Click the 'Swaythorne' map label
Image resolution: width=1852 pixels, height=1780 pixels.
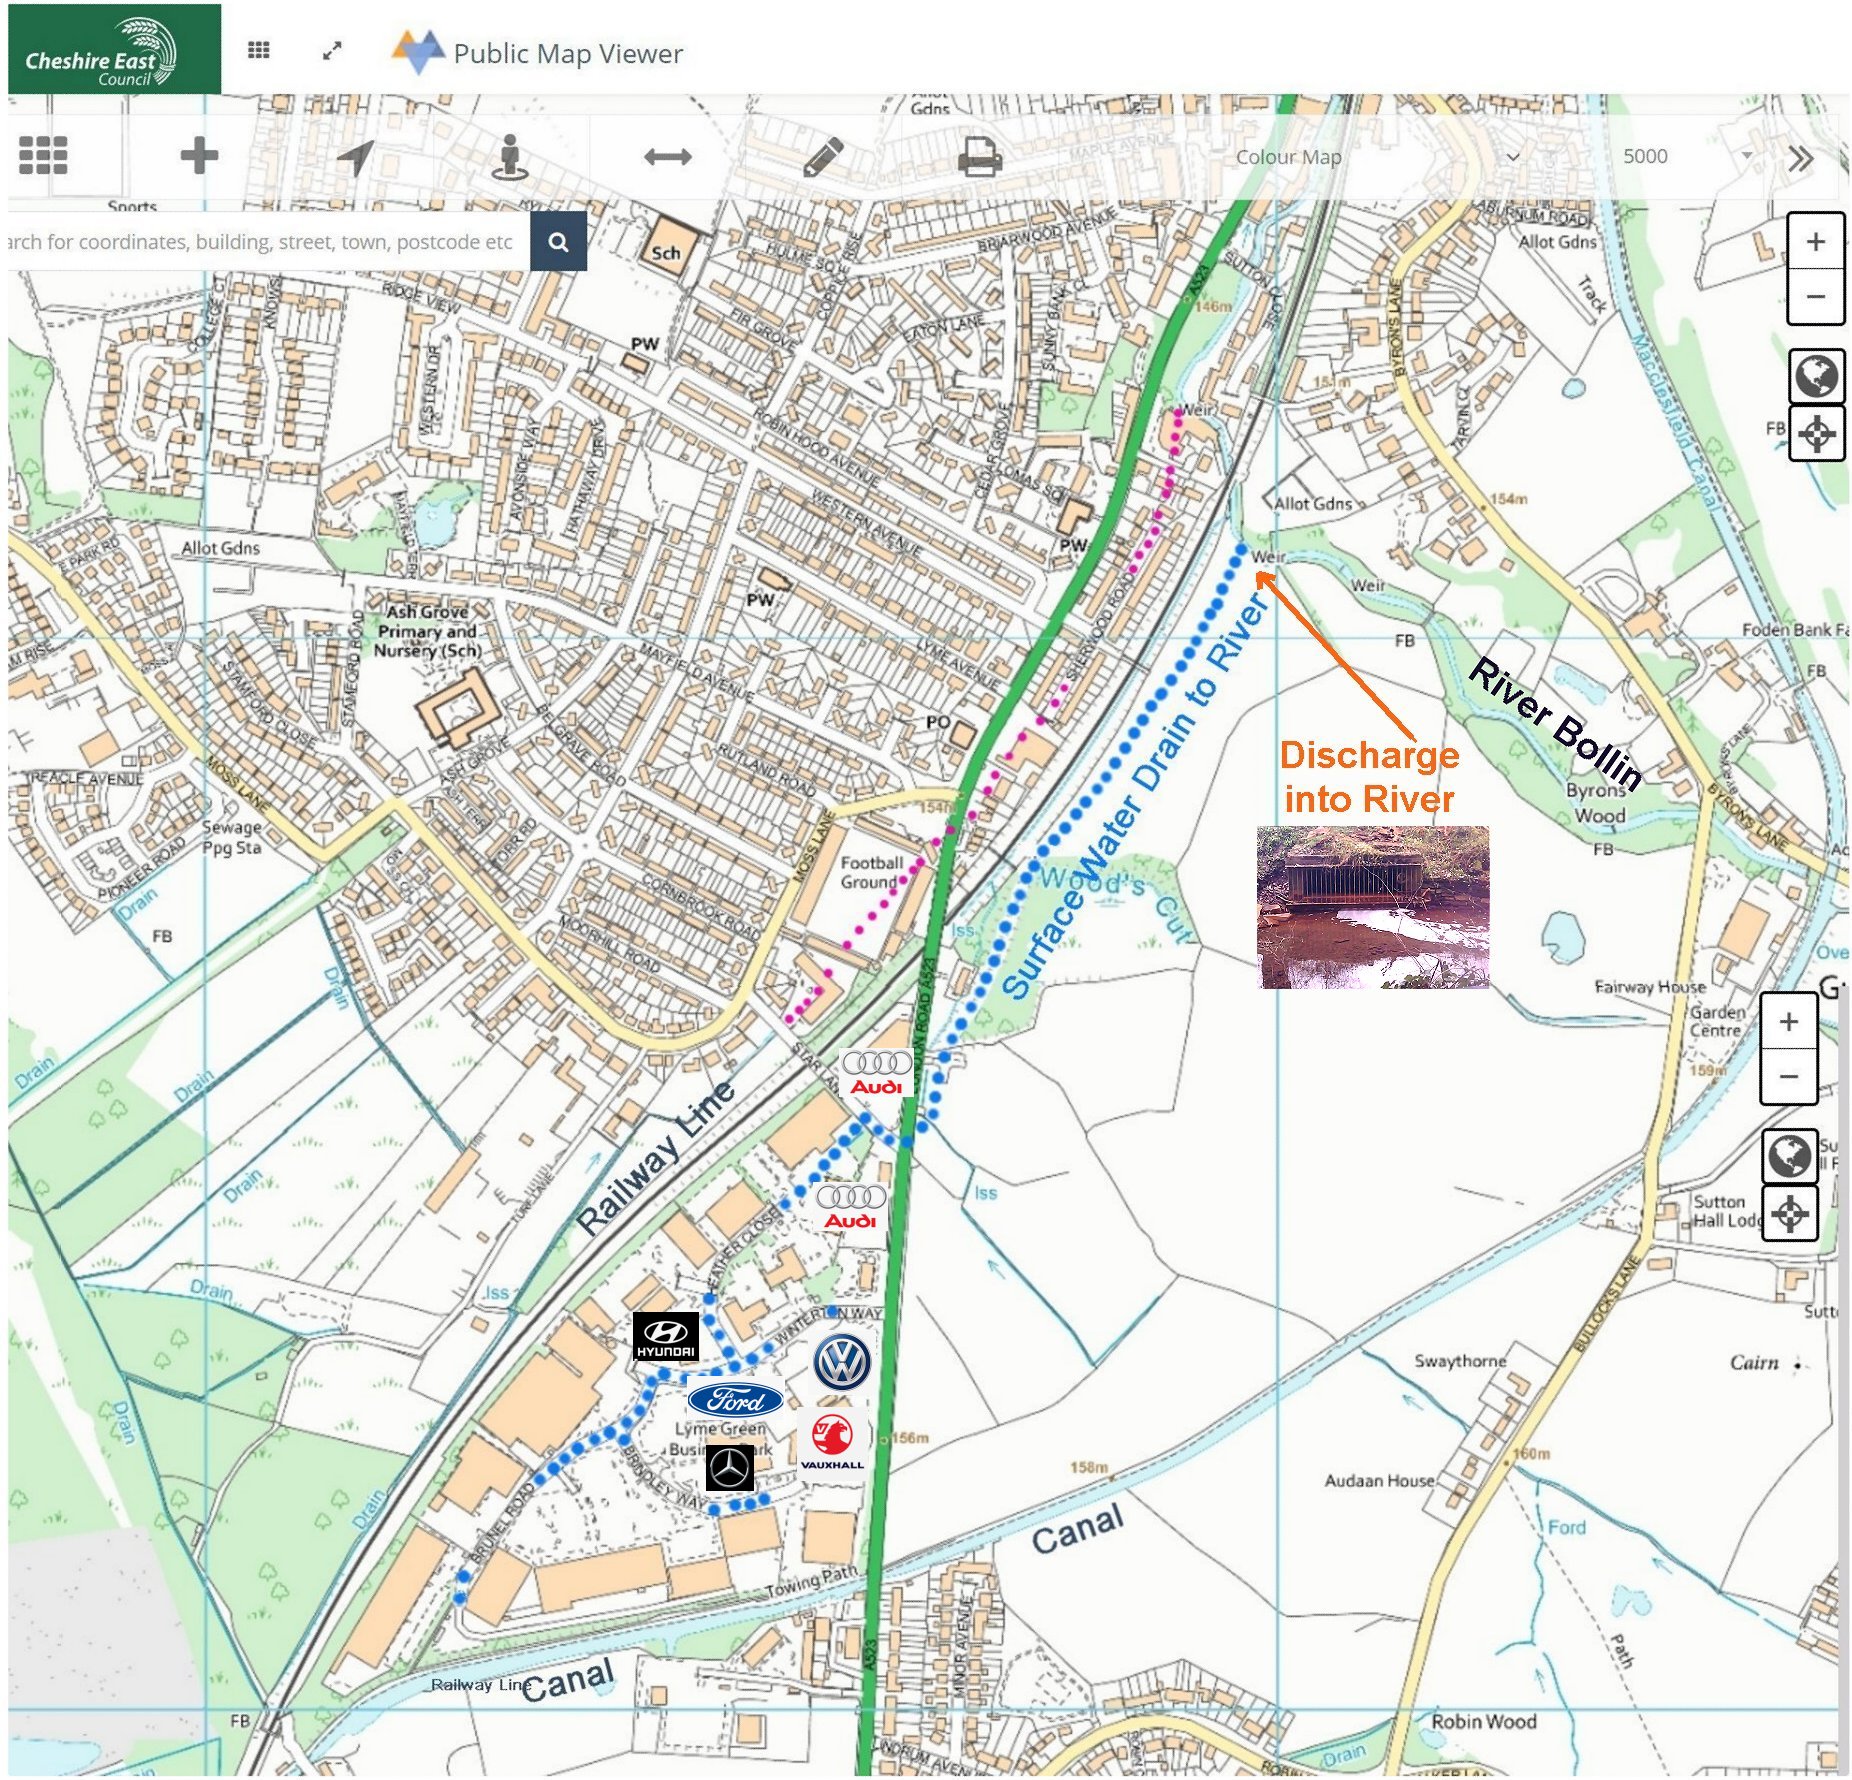pyautogui.click(x=1460, y=1360)
